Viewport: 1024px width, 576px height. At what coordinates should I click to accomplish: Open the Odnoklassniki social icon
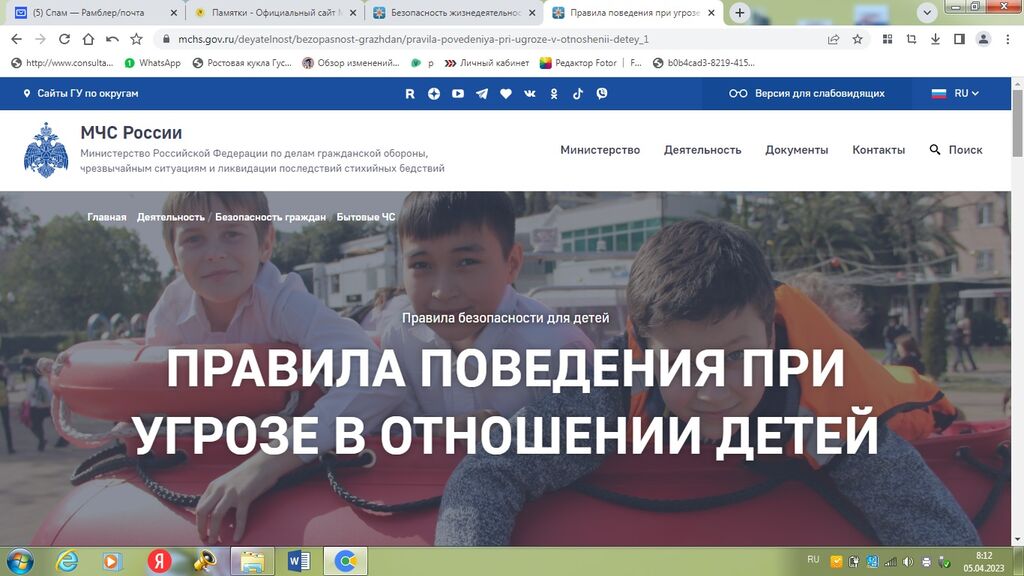tap(554, 93)
